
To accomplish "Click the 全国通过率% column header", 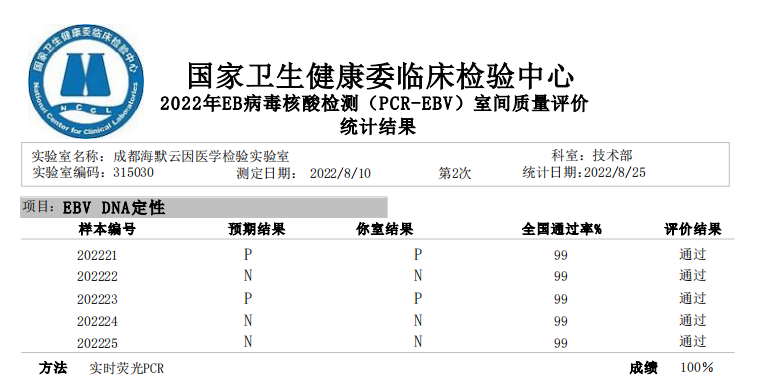I will [562, 229].
